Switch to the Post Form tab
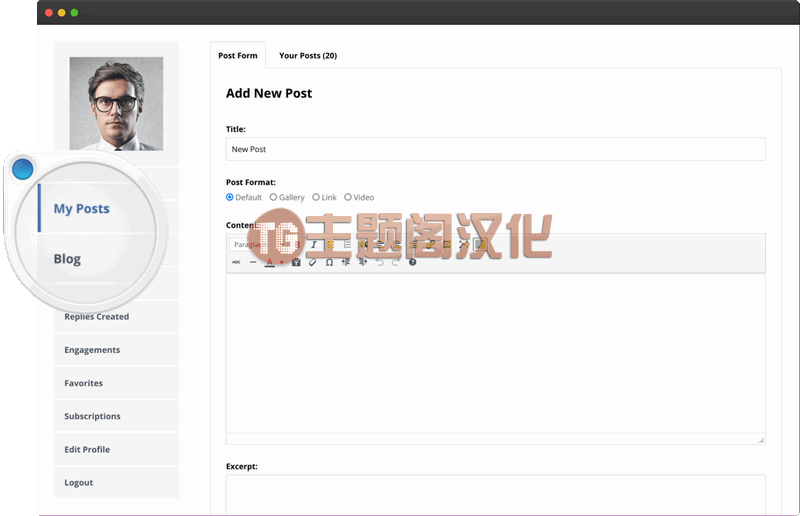Image resolution: width=800 pixels, height=516 pixels. point(238,55)
